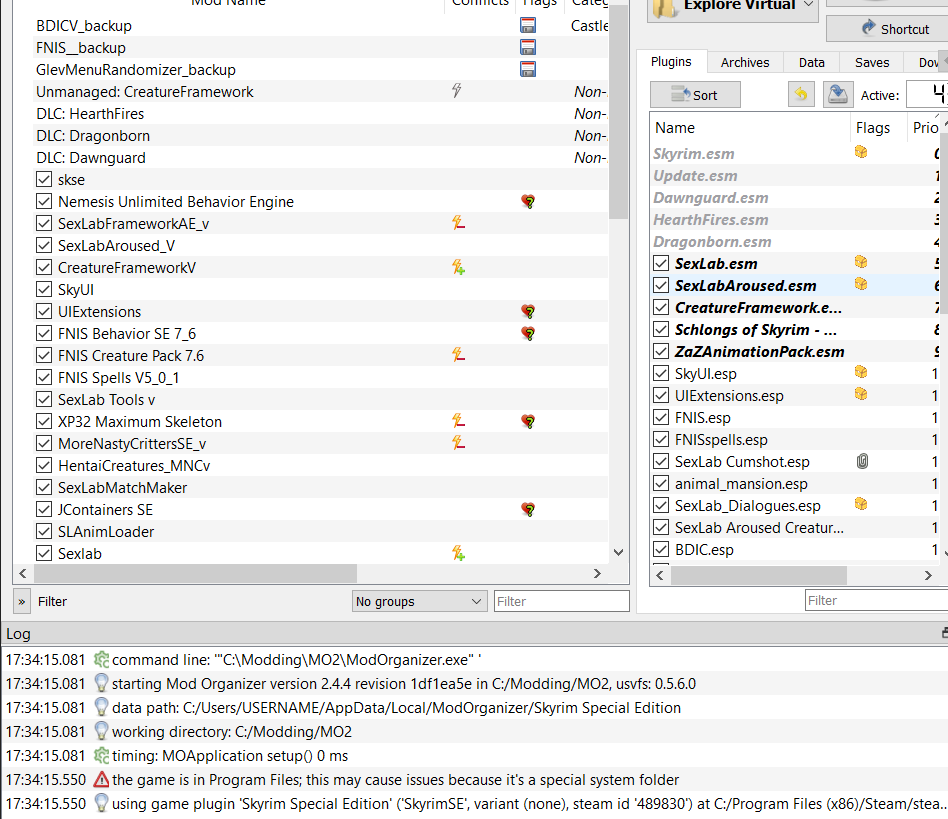The width and height of the screenshot is (948, 819).
Task: Select the Program Files warning log entry
Action: pyautogui.click(x=474, y=780)
